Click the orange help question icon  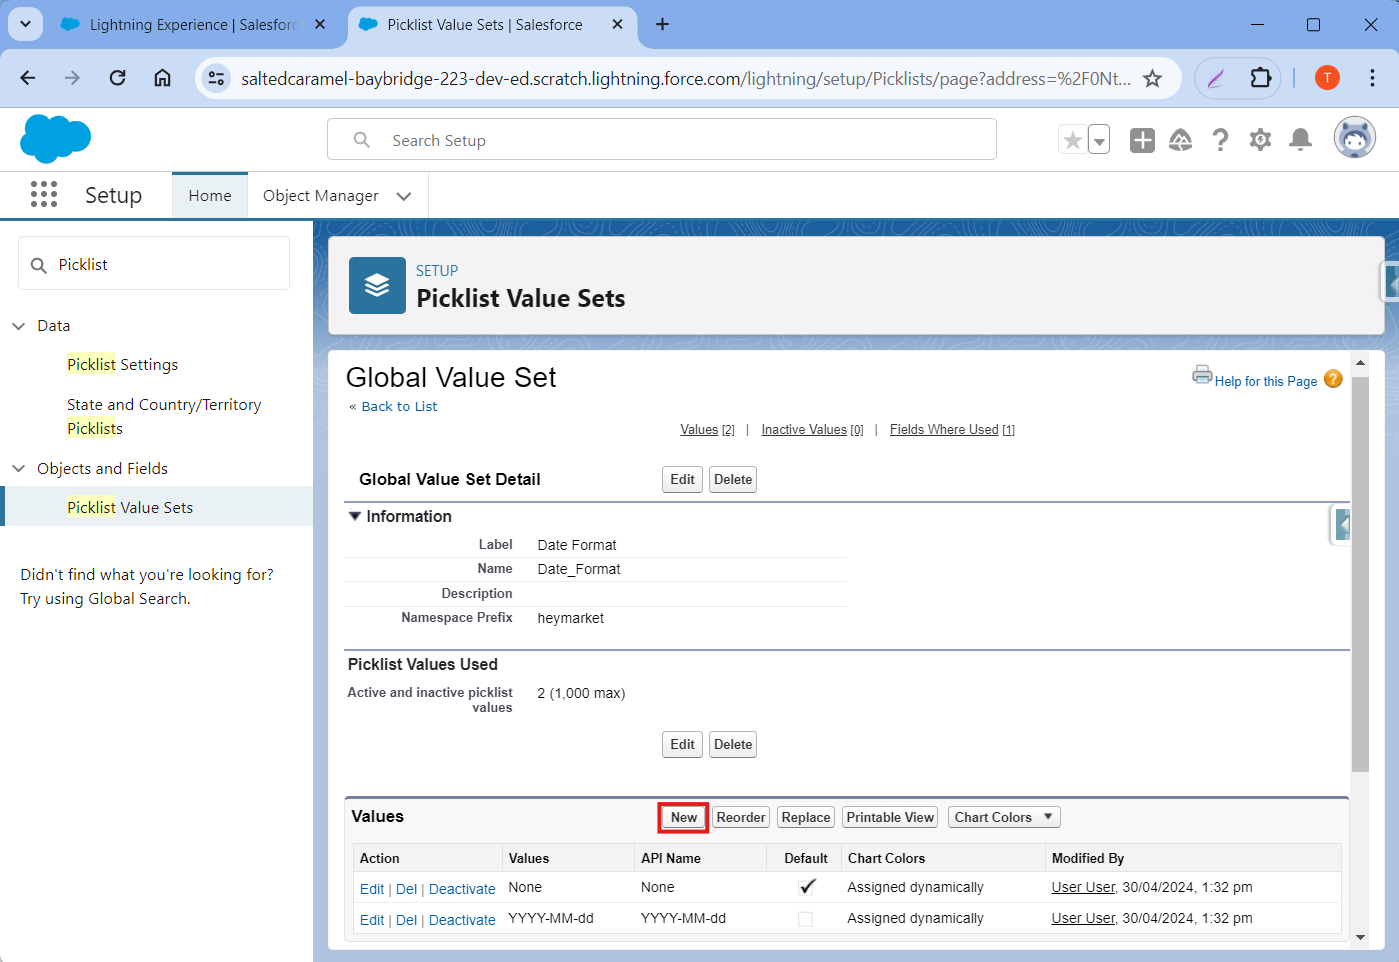point(1333,378)
